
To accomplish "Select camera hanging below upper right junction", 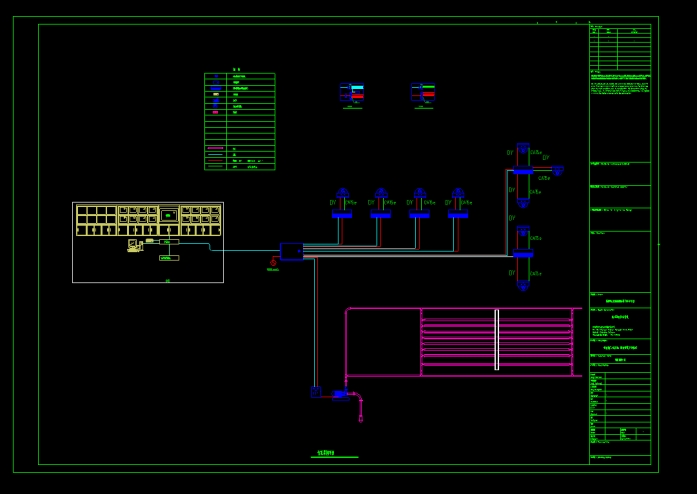I will coord(523,202).
